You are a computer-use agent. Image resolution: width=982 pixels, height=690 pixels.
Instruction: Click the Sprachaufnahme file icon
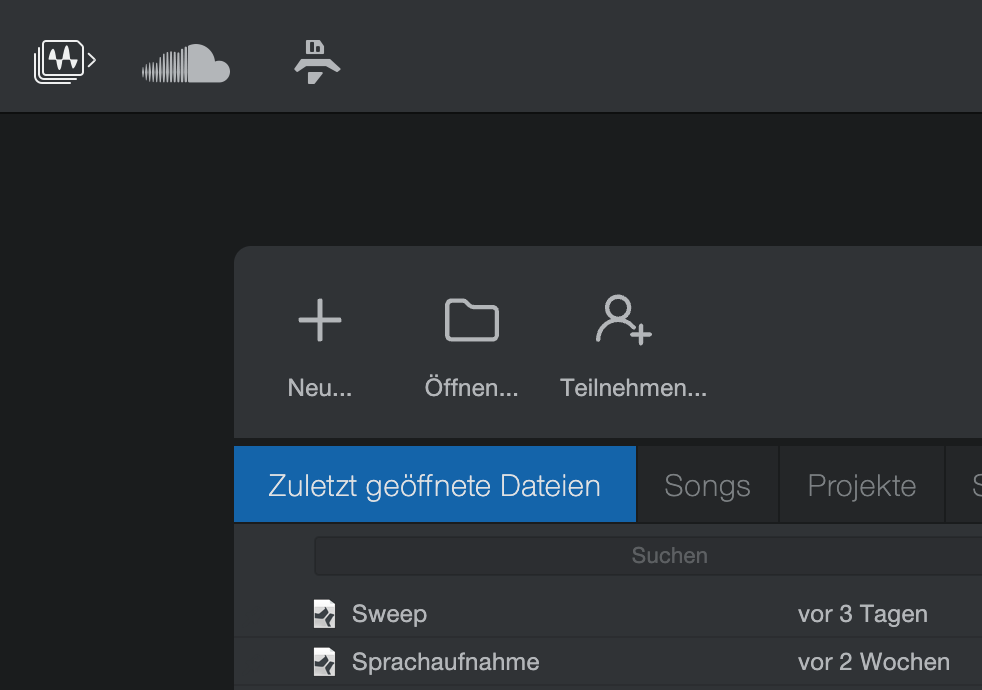(x=324, y=662)
